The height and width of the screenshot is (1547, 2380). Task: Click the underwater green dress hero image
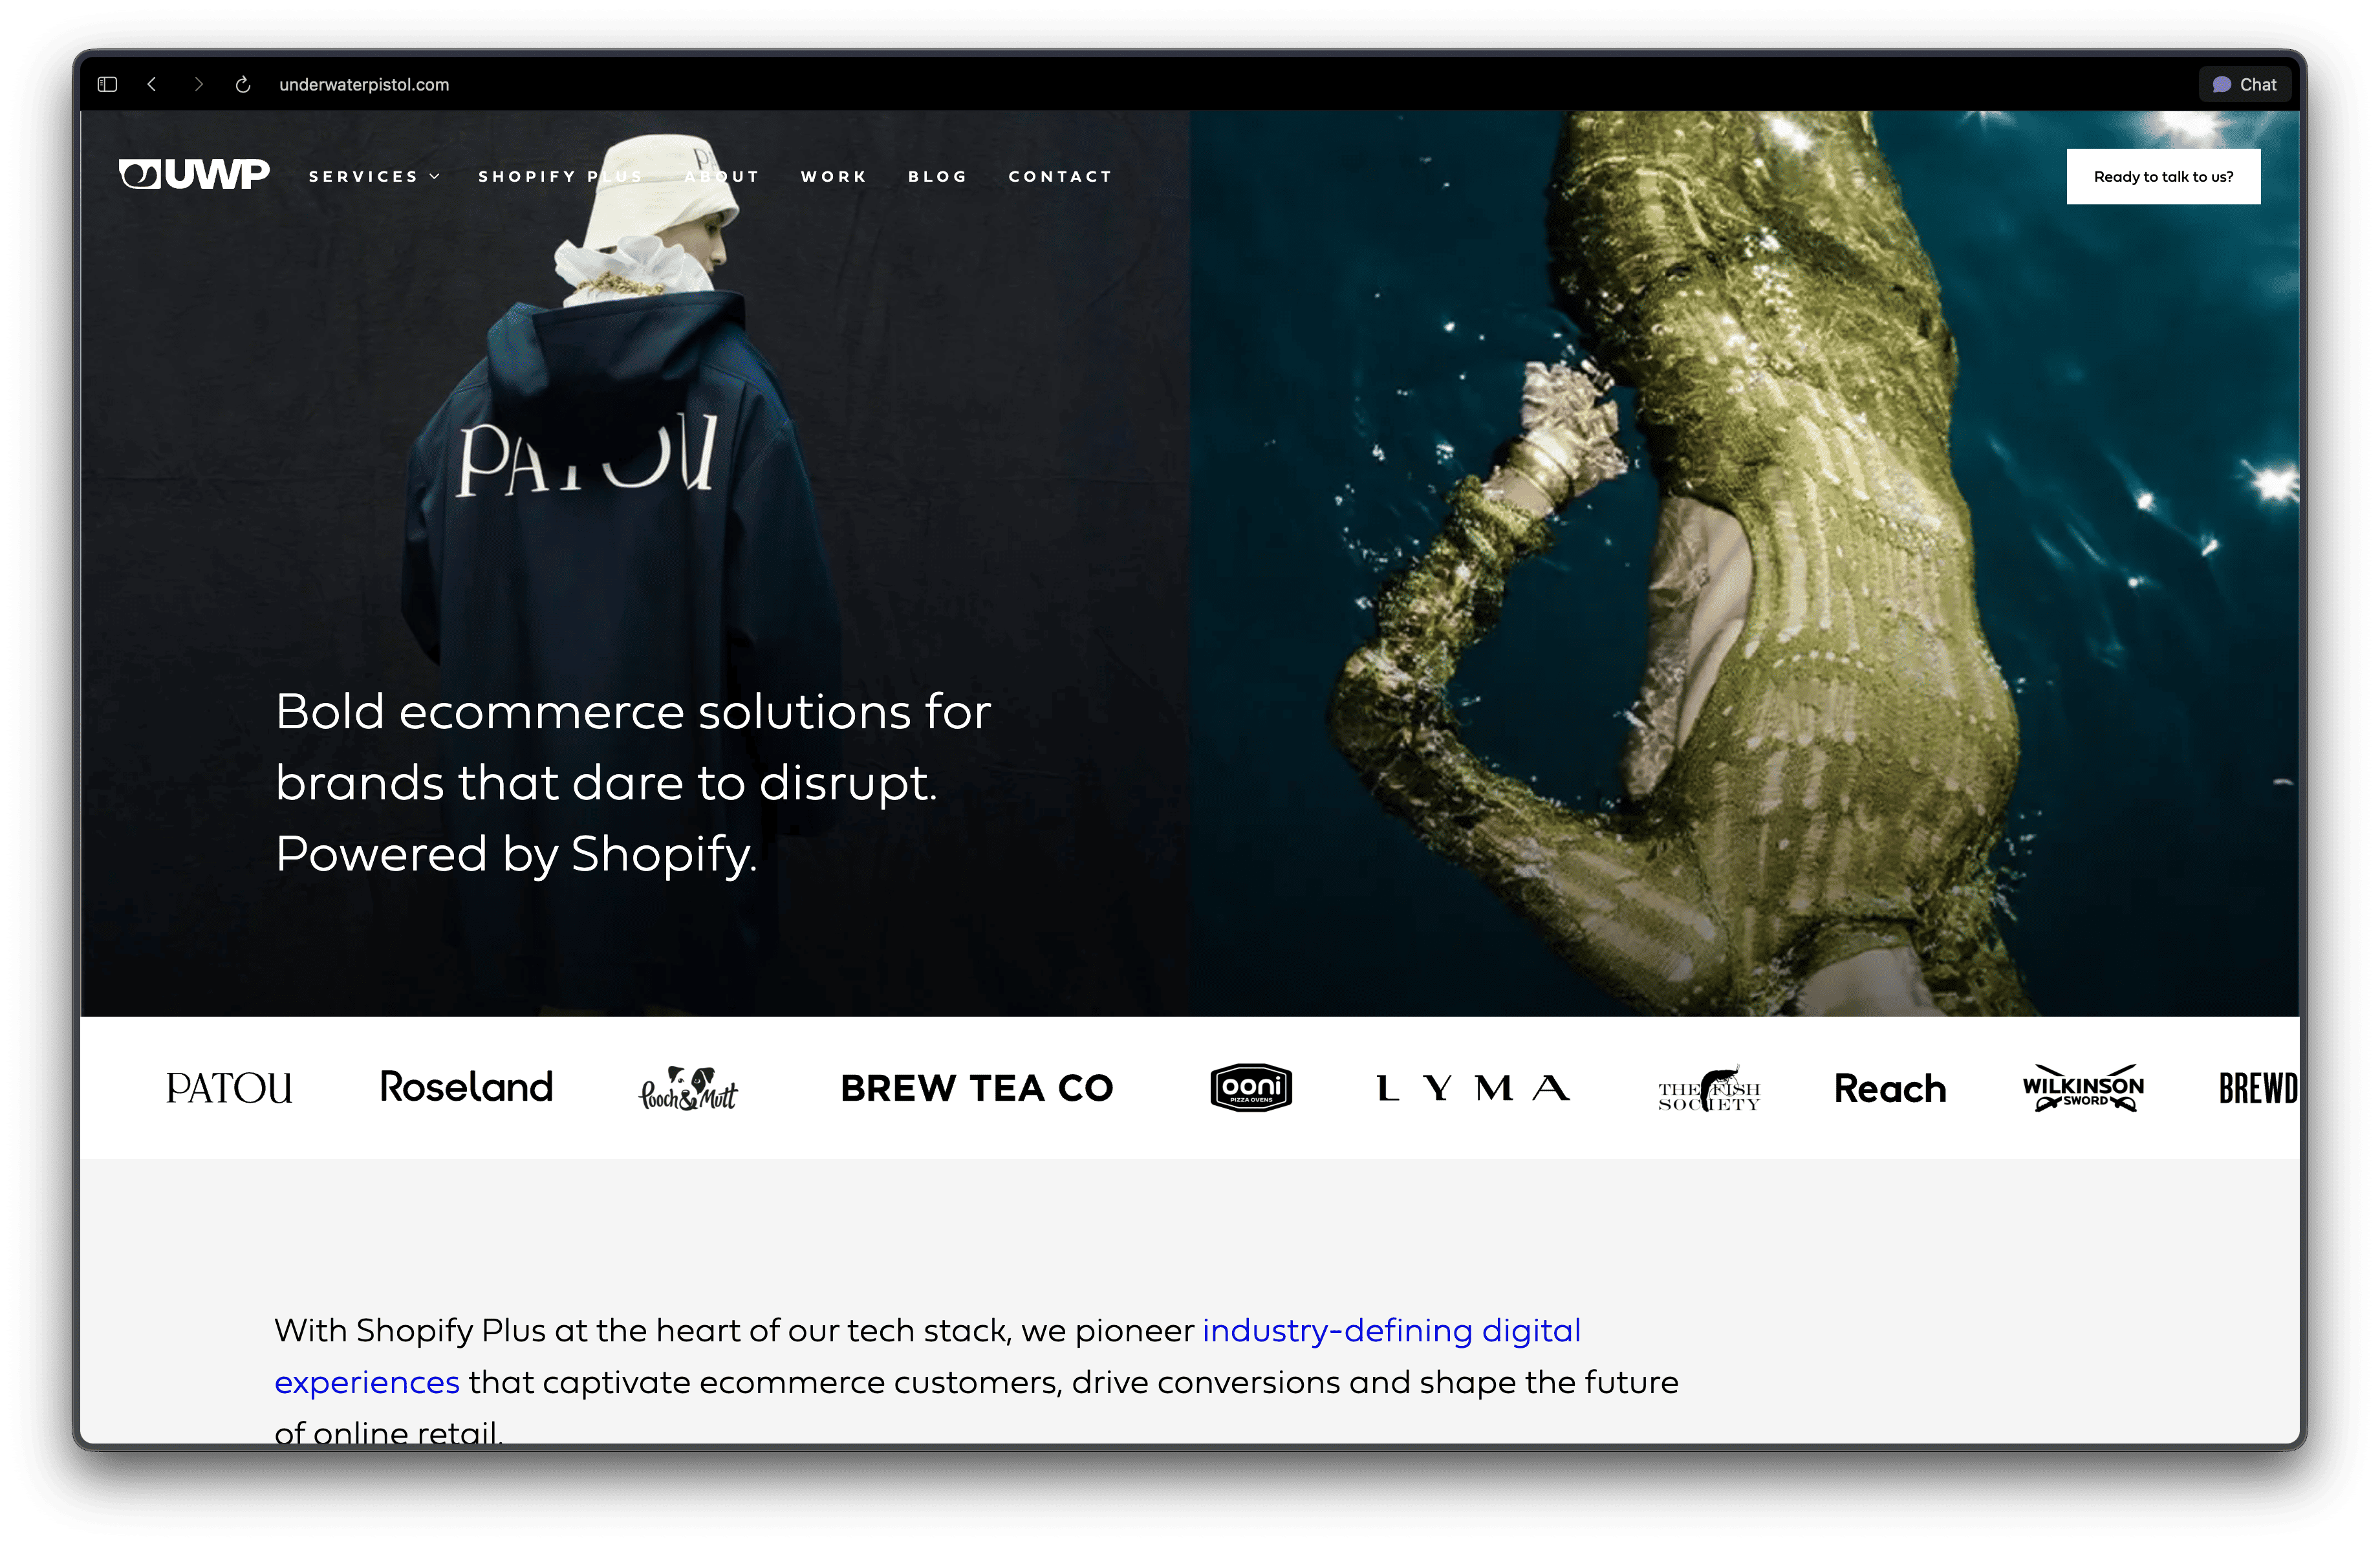(x=1745, y=563)
